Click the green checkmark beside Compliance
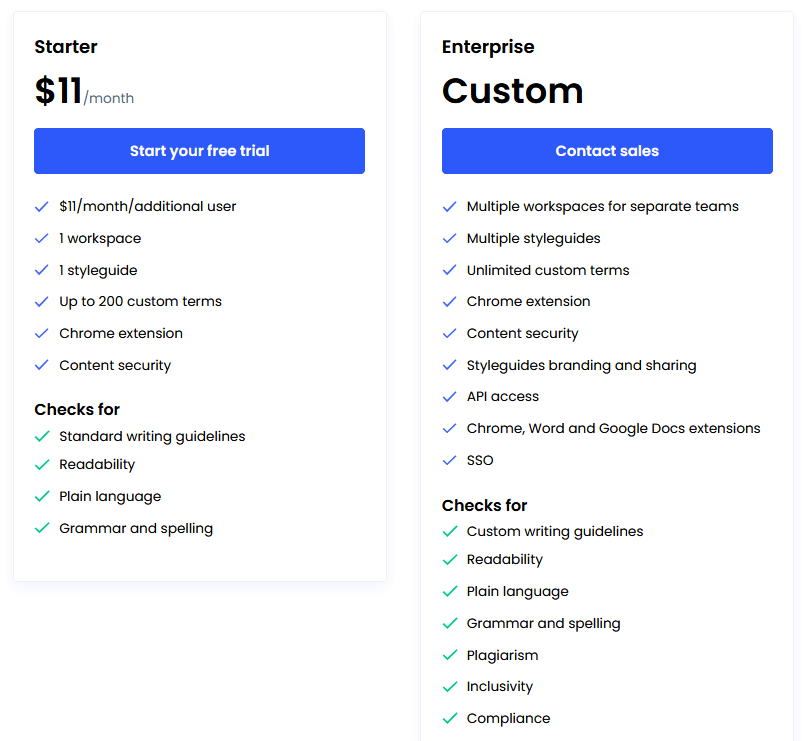 pos(449,719)
